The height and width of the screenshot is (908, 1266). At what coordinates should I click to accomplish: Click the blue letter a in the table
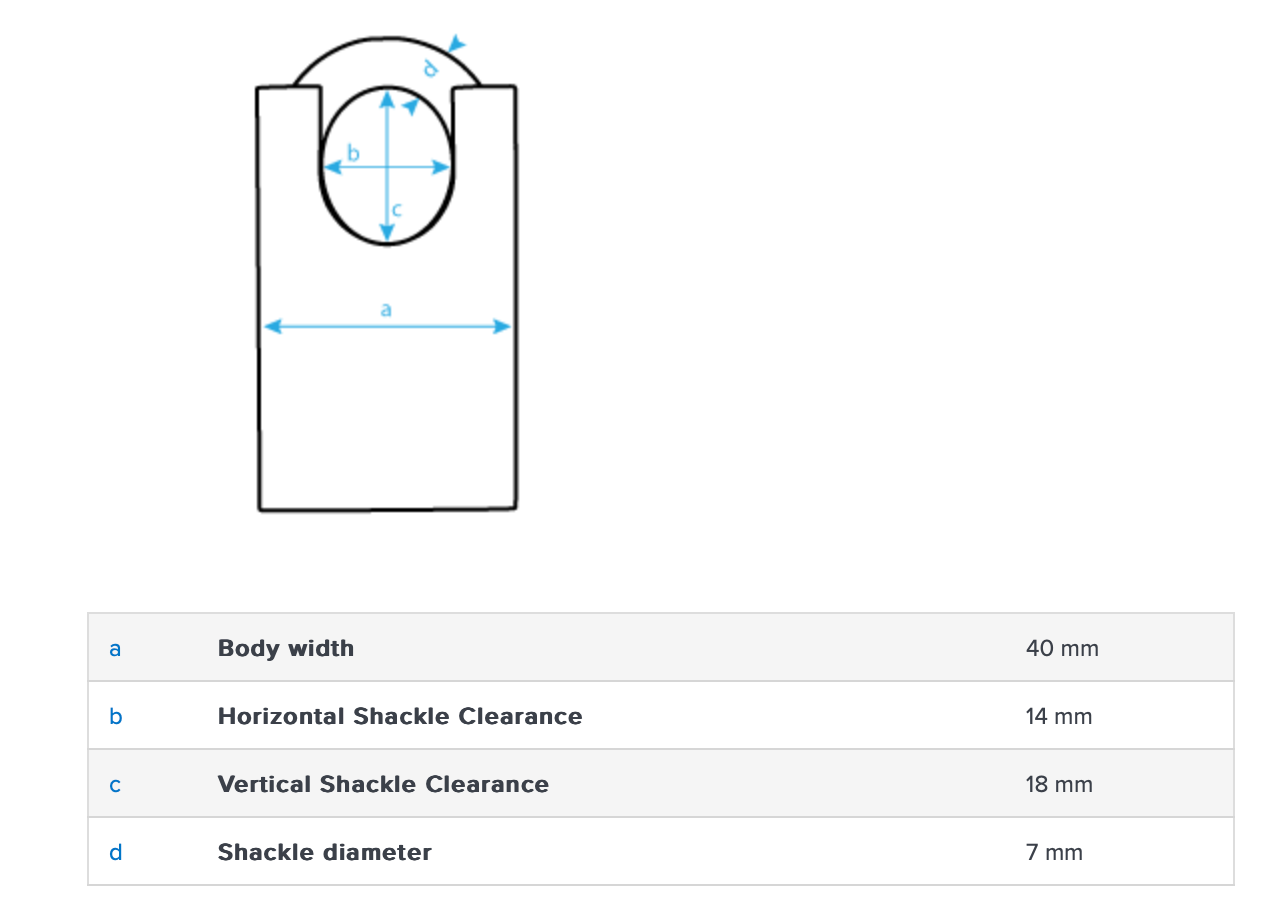(x=115, y=649)
